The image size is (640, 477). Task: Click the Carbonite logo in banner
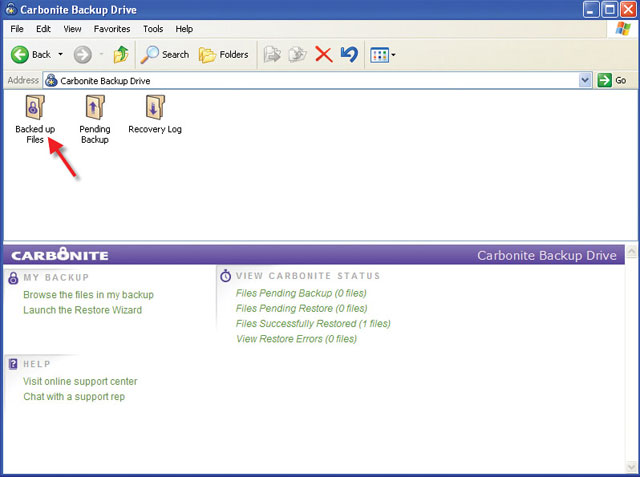[x=60, y=254]
